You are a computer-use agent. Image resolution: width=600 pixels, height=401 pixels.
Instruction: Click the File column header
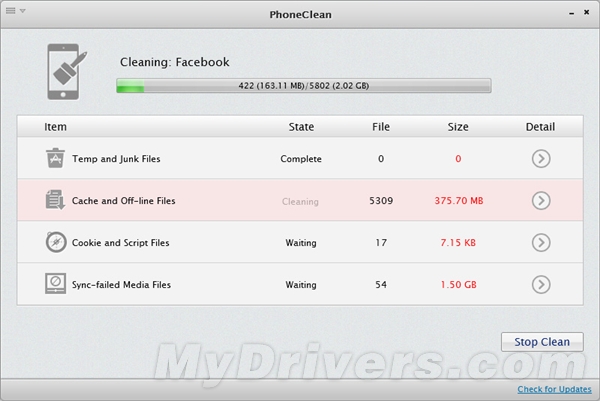381,127
